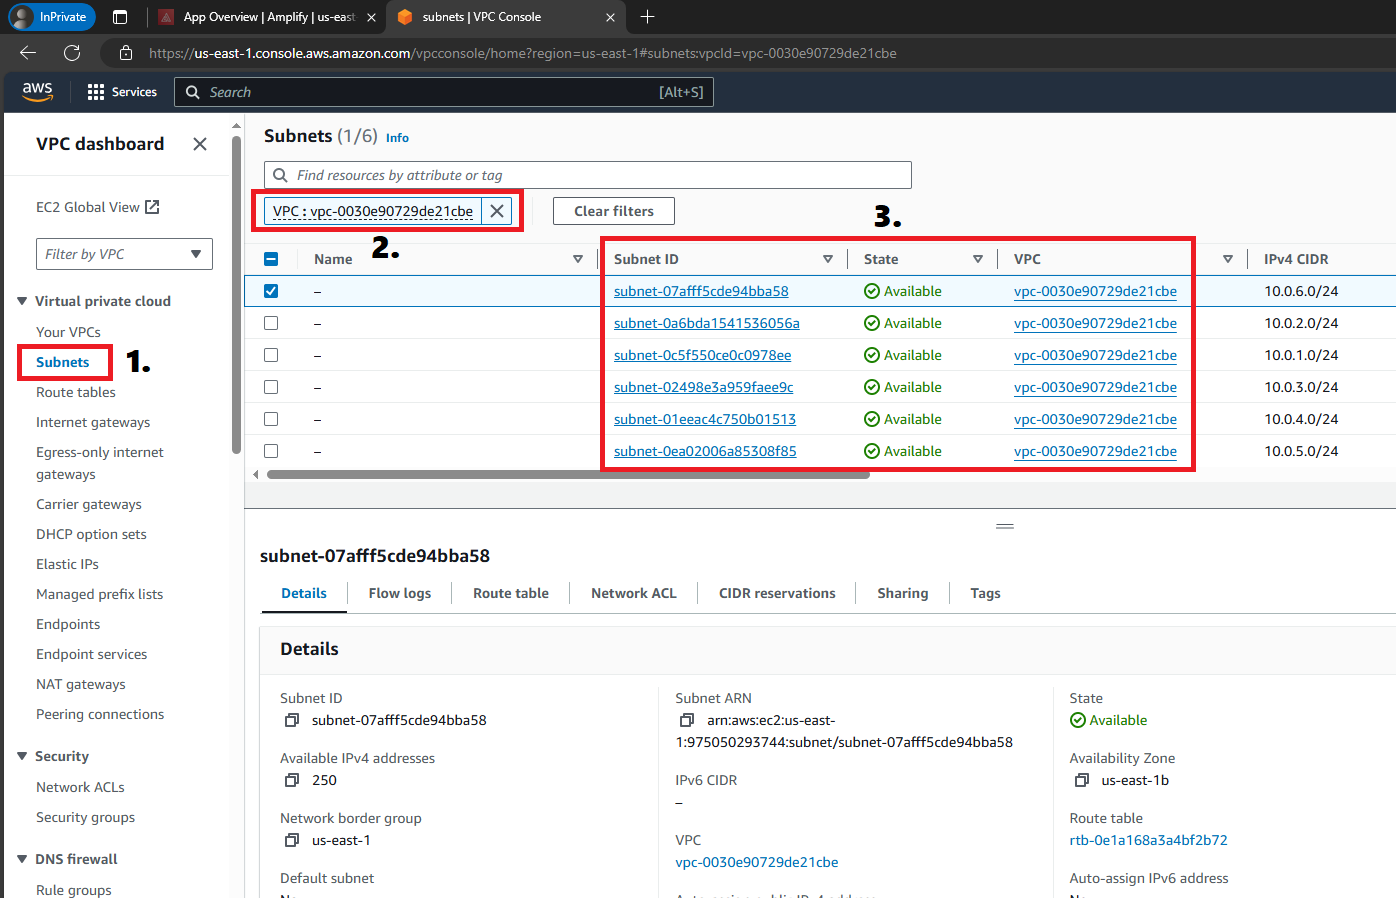Image resolution: width=1396 pixels, height=898 pixels.
Task: Click the browser address bar URL
Action: point(522,53)
